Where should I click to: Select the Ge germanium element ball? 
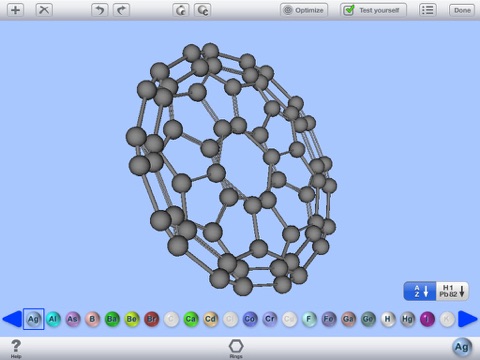(368, 319)
